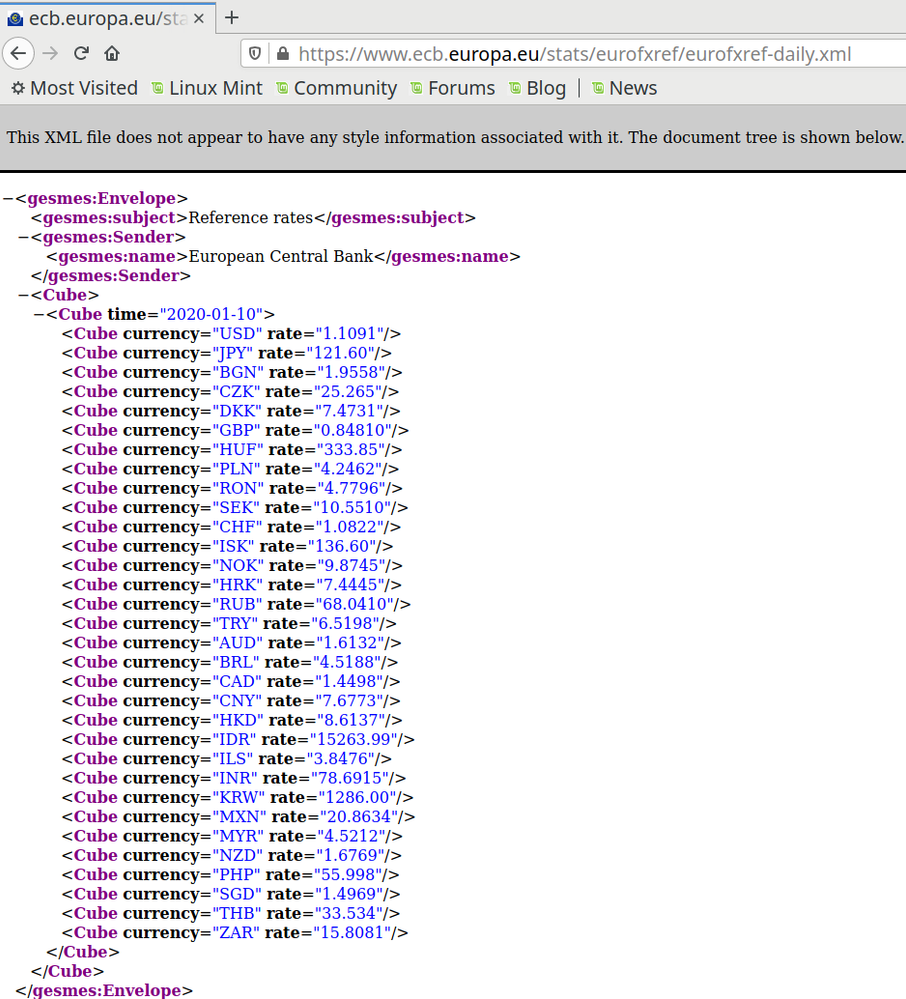The width and height of the screenshot is (906, 999).
Task: Open the Most Visited bookmarks folder
Action: [x=75, y=88]
